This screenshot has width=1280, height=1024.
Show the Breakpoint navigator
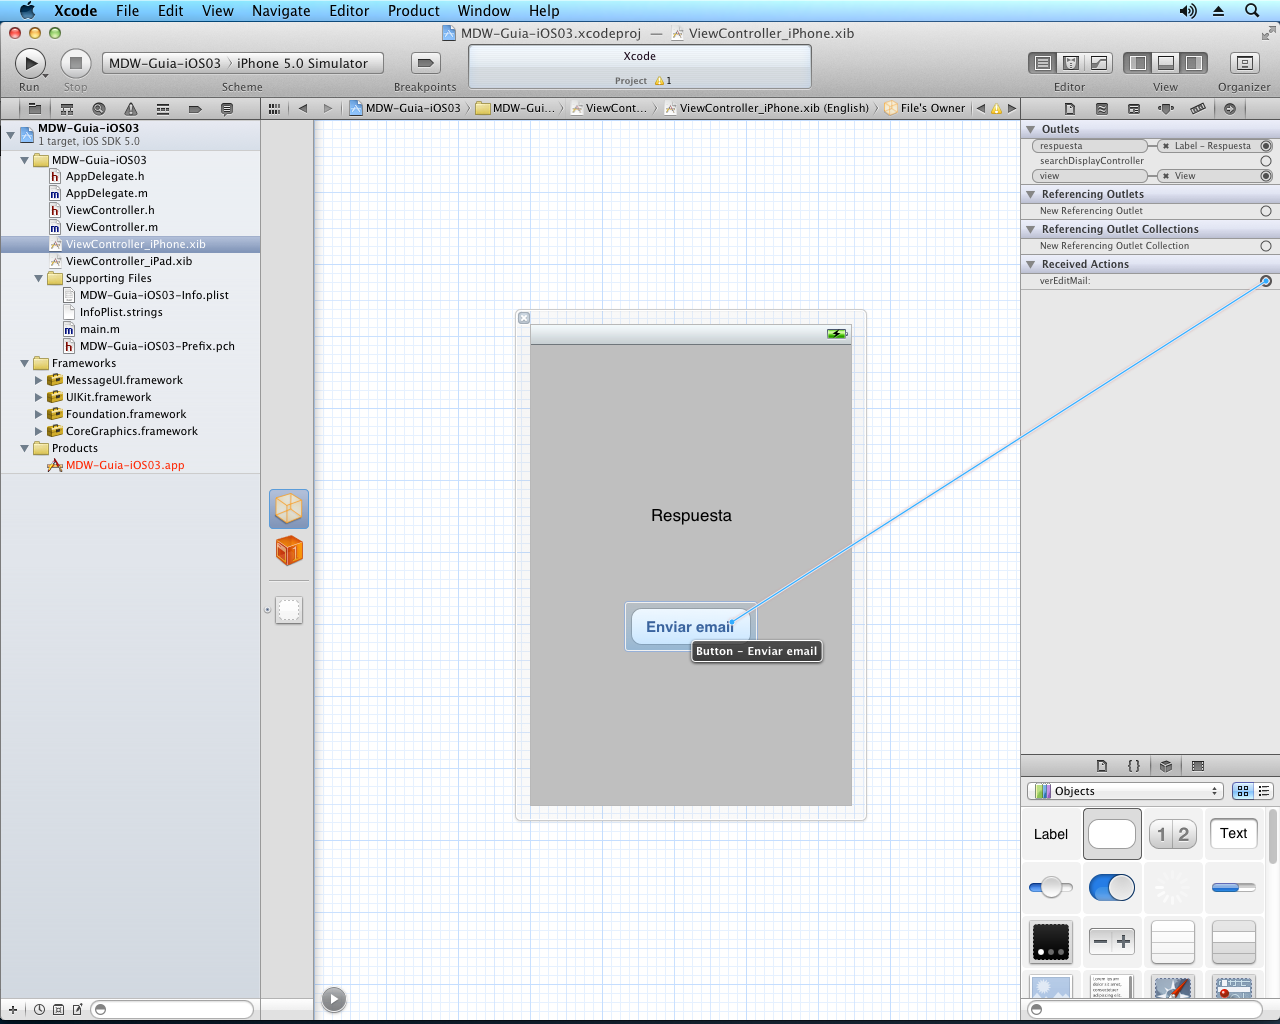(x=195, y=108)
